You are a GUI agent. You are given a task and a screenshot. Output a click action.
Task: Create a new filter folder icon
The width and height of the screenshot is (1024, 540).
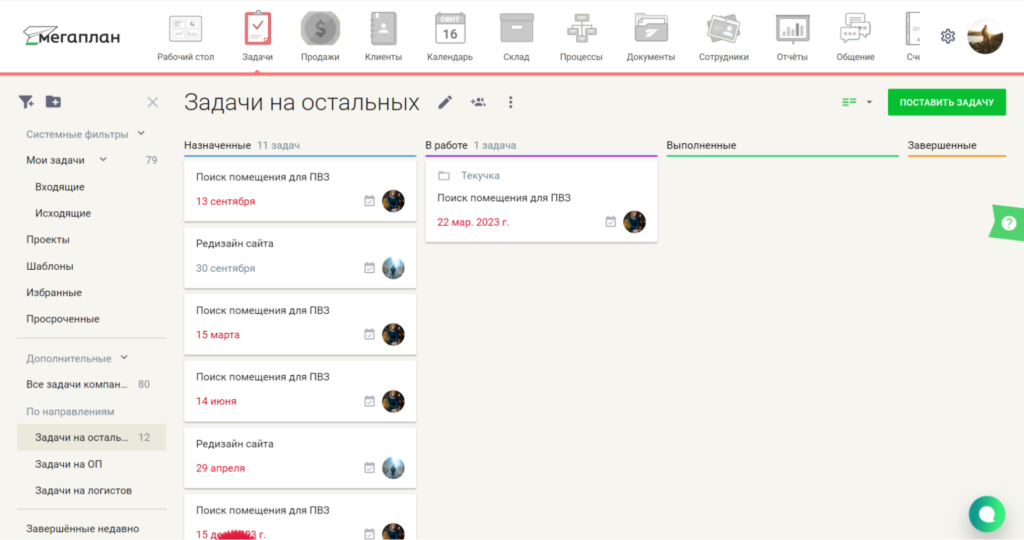(54, 102)
